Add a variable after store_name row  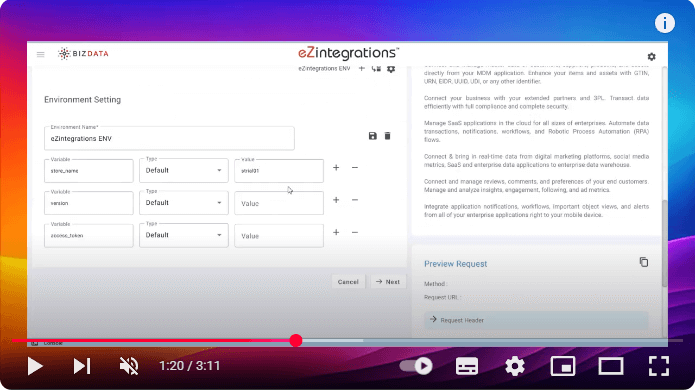click(x=336, y=168)
